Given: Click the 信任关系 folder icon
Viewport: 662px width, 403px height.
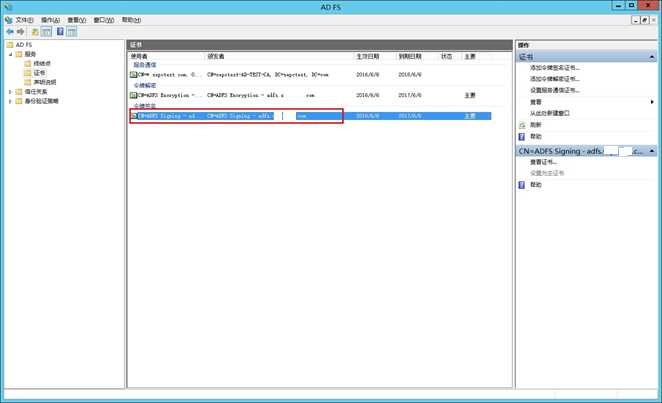Looking at the screenshot, I should tap(19, 92).
